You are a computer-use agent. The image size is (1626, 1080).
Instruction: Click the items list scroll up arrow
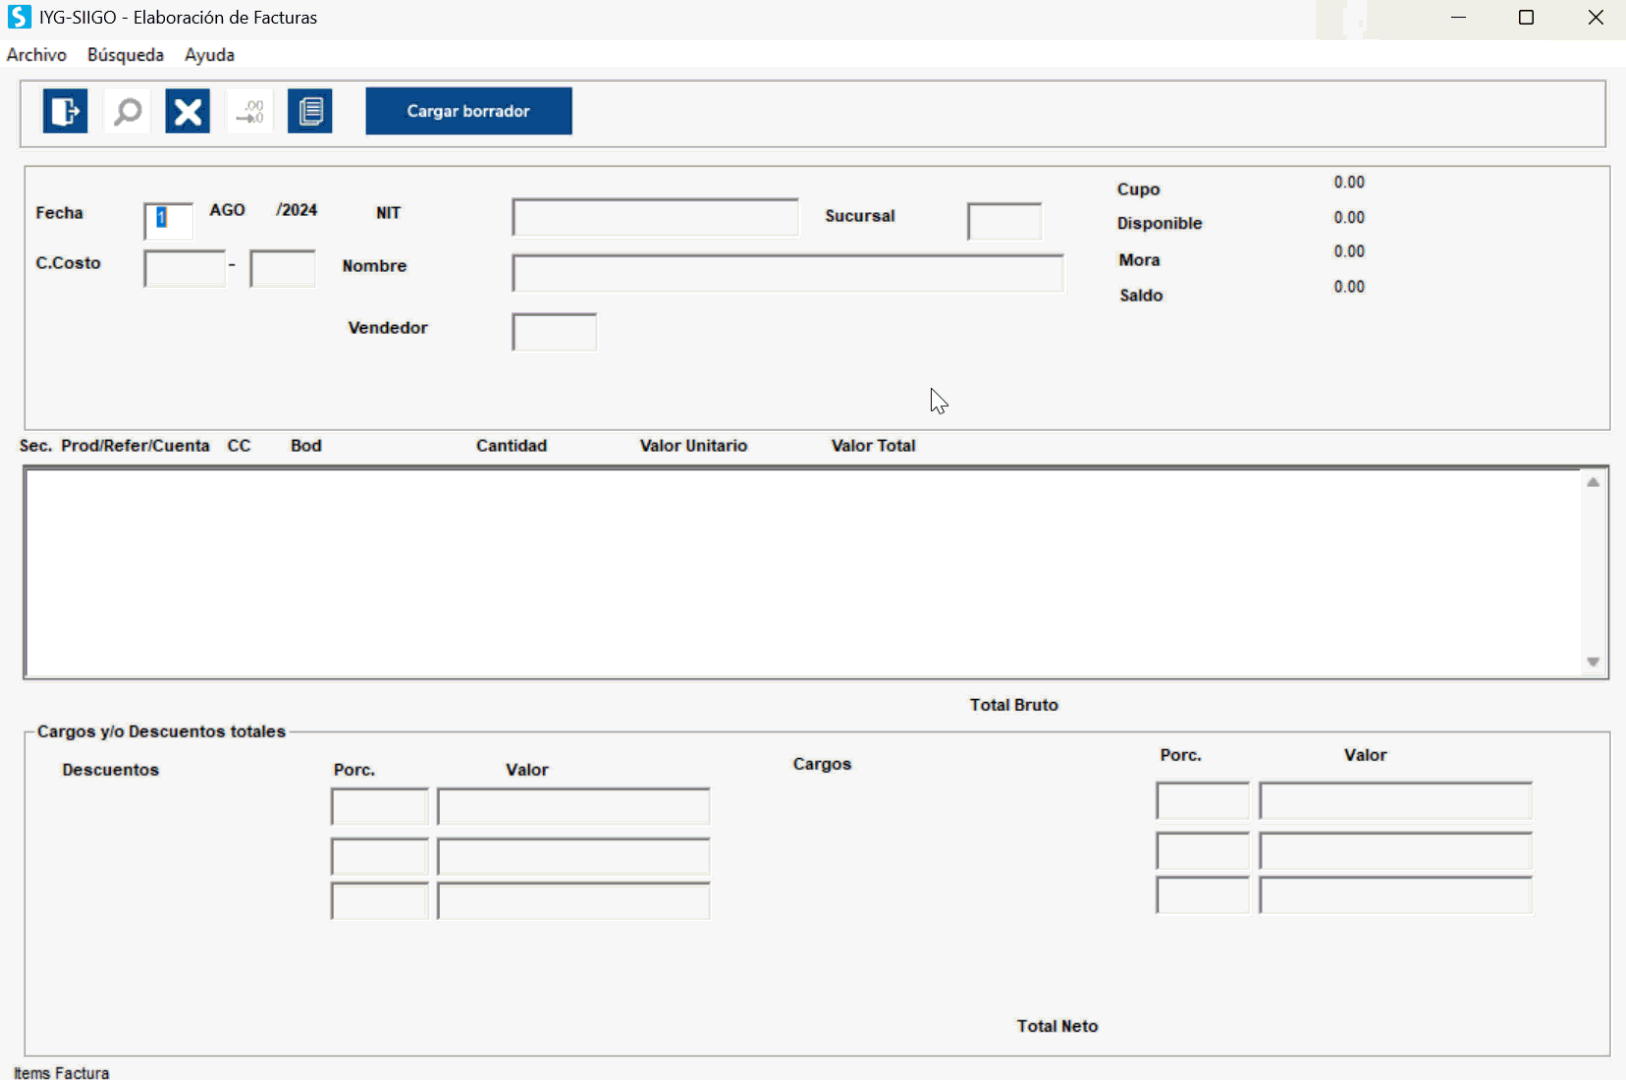(x=1593, y=483)
